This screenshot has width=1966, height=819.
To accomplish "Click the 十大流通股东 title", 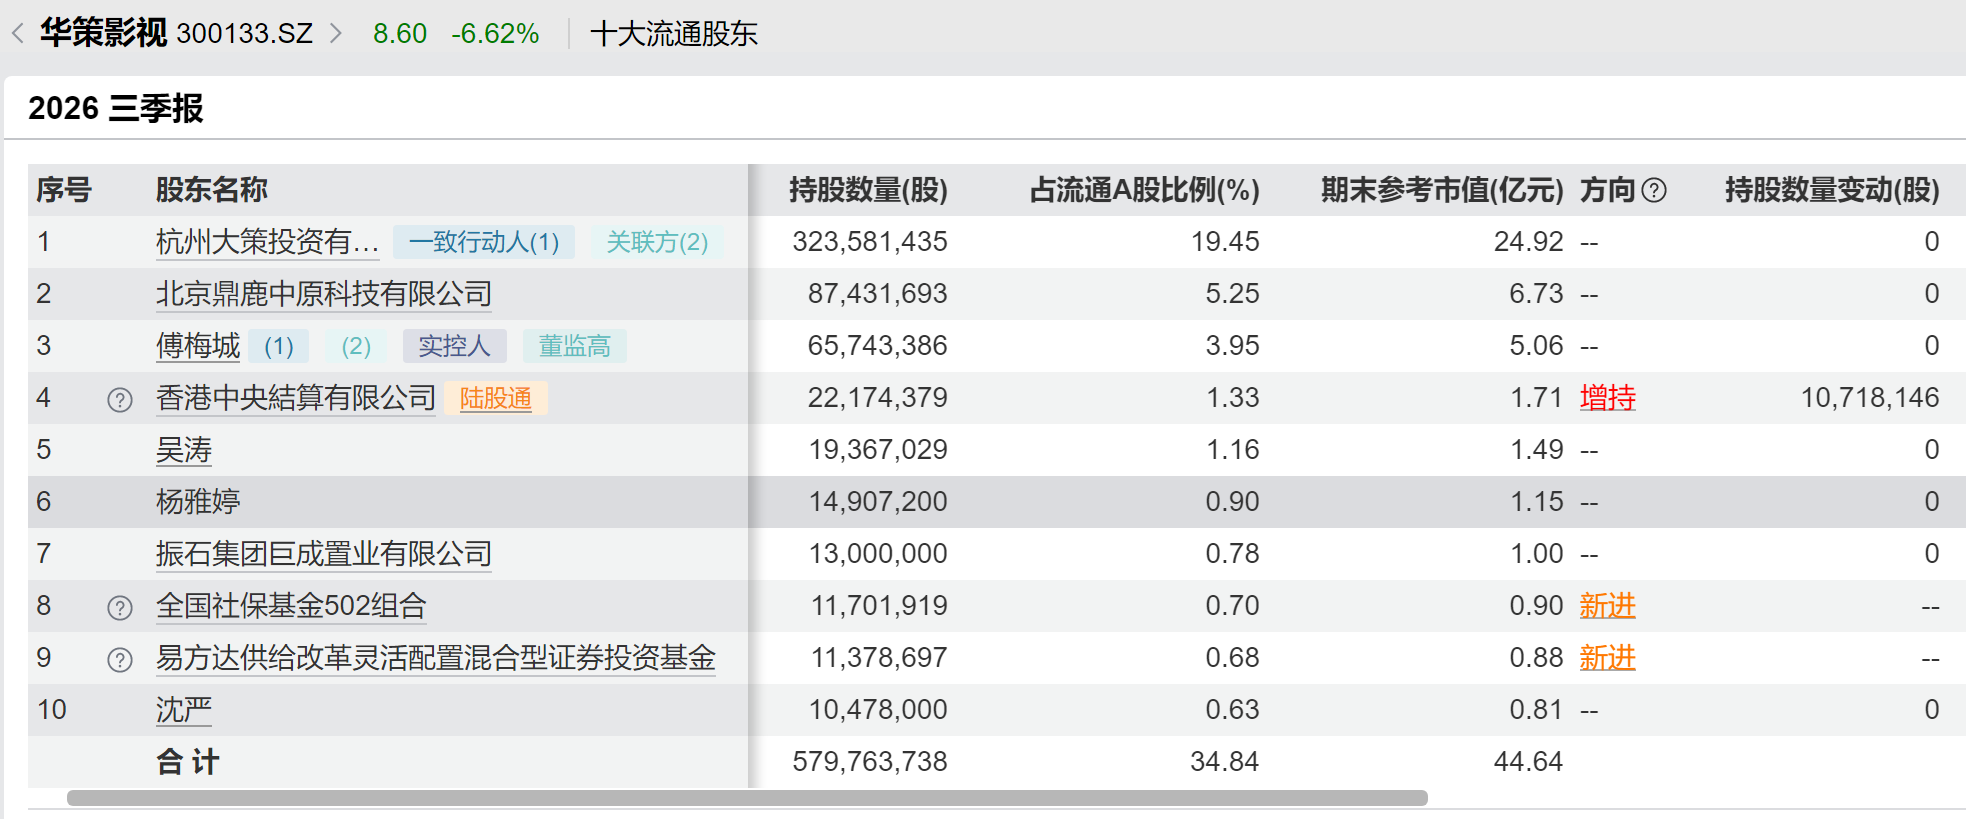I will pyautogui.click(x=674, y=34).
